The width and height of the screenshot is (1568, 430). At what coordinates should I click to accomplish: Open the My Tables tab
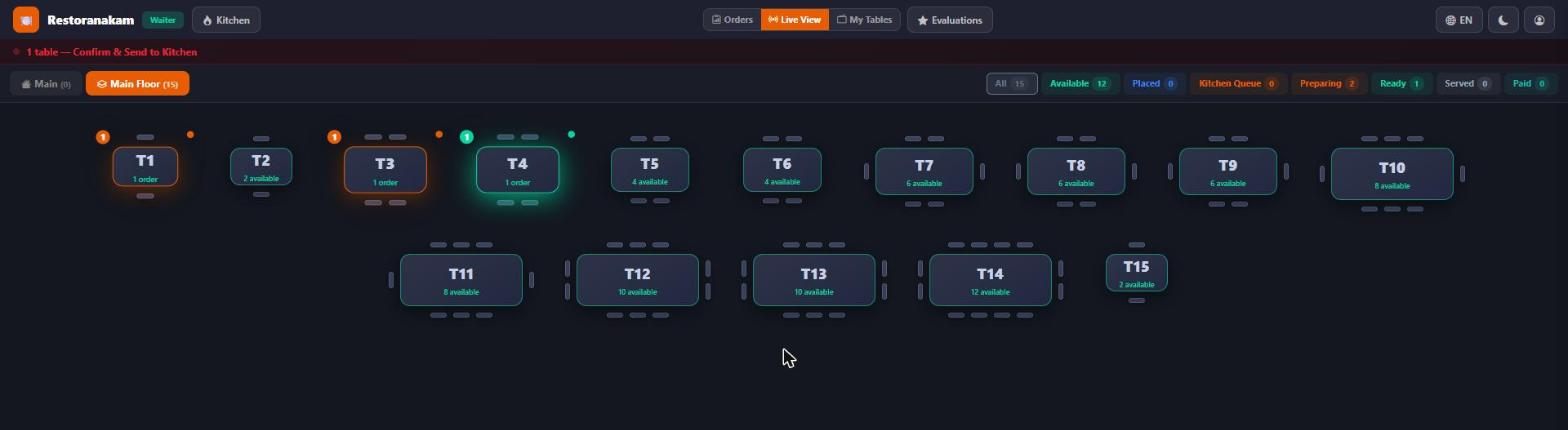point(864,20)
